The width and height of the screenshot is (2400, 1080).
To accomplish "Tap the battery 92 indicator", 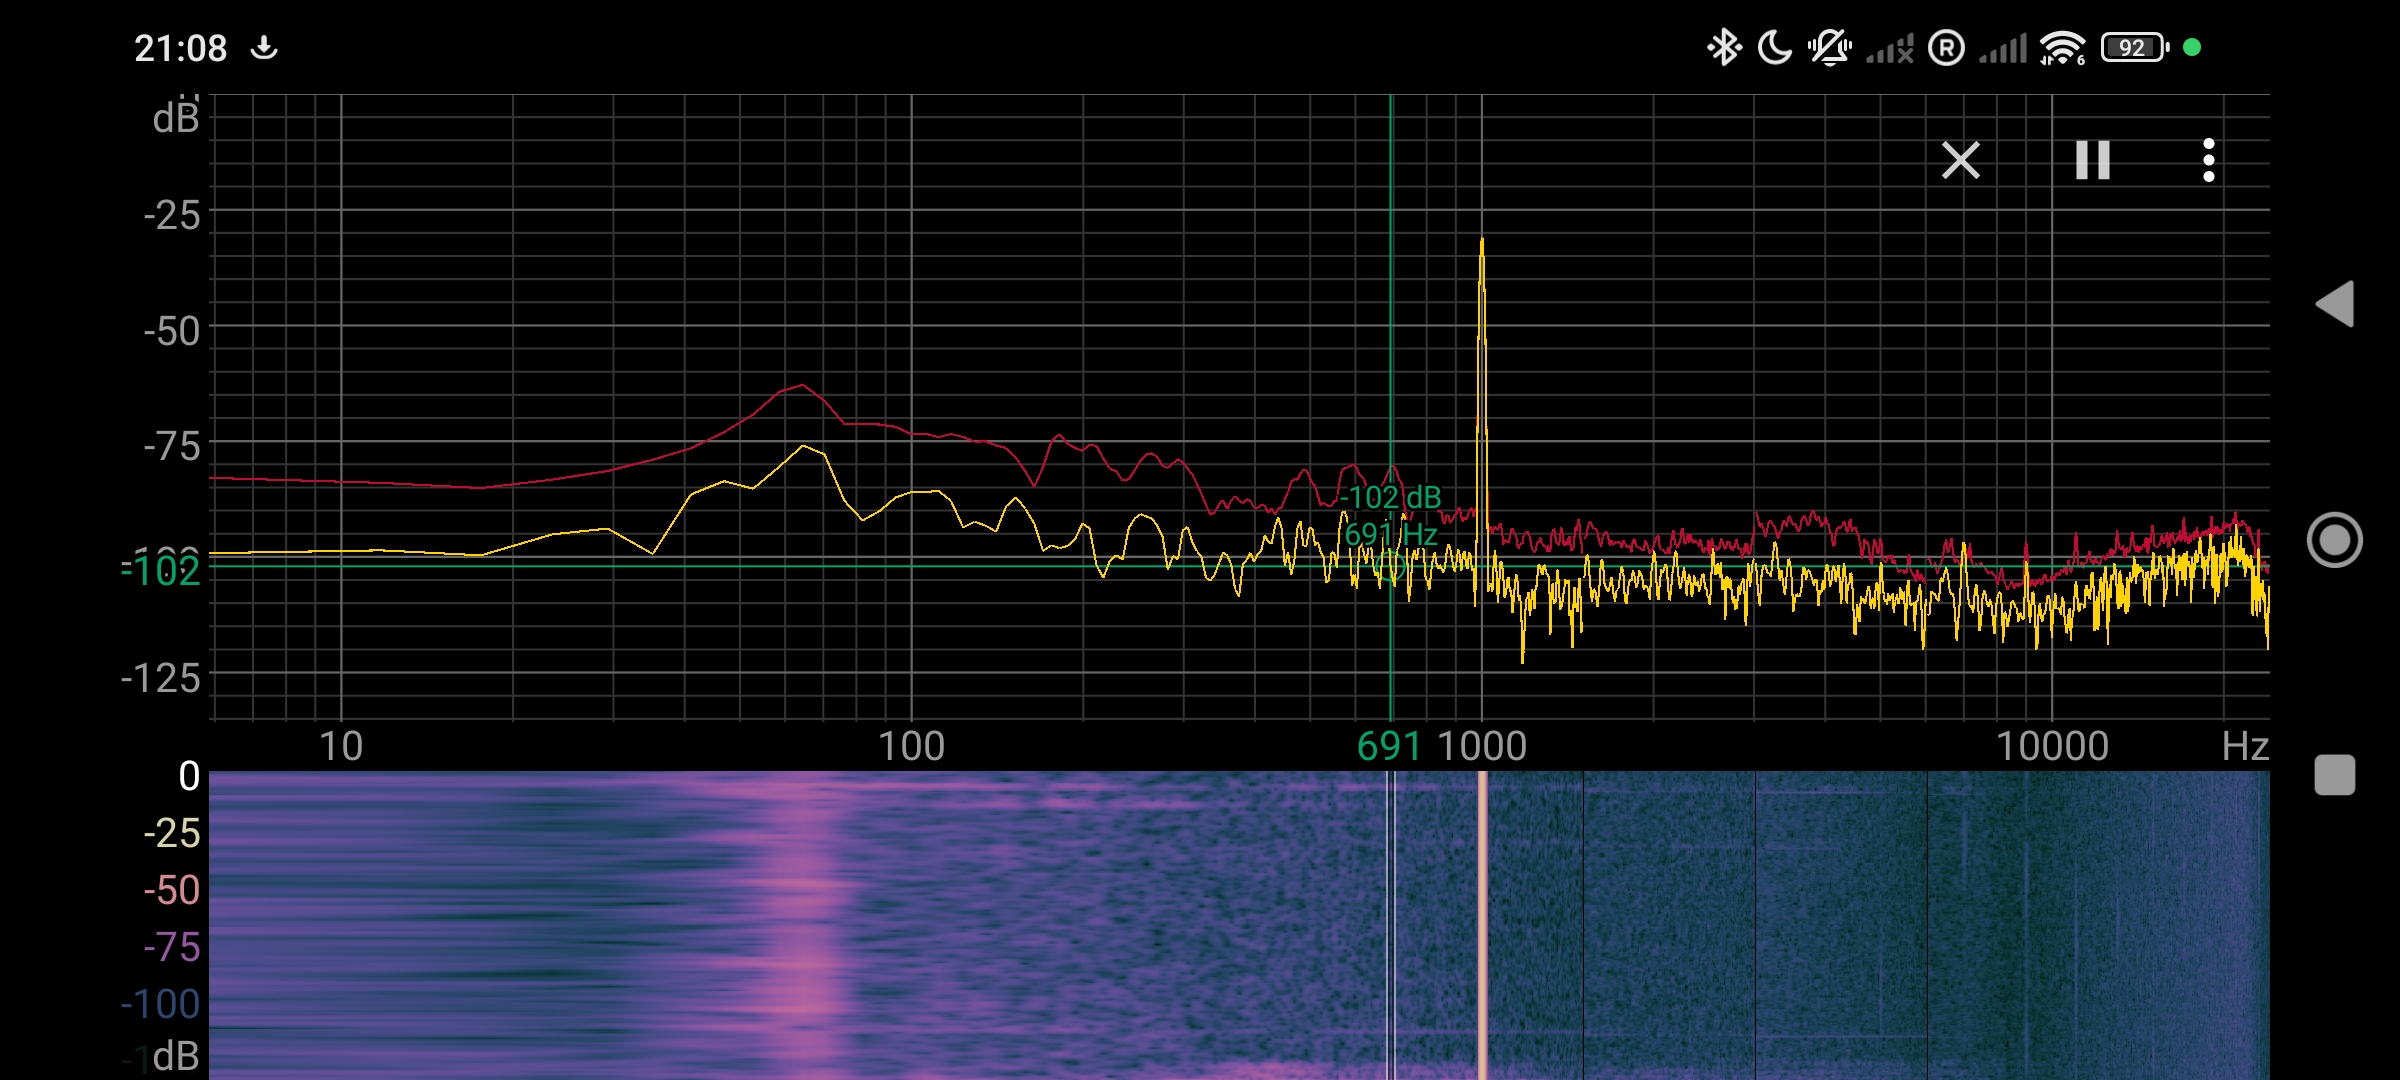I will click(x=2134, y=47).
